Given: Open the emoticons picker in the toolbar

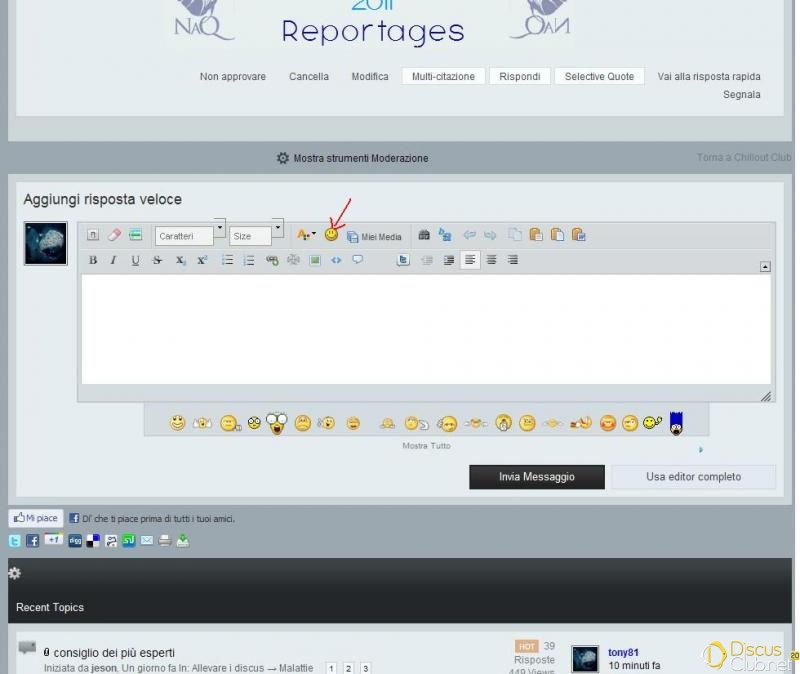Looking at the screenshot, I should tap(331, 235).
